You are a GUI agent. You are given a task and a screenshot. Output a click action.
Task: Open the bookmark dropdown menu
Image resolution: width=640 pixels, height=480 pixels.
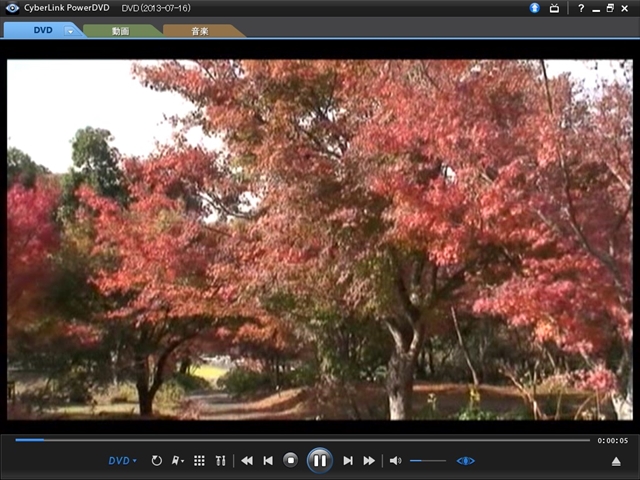[178, 460]
